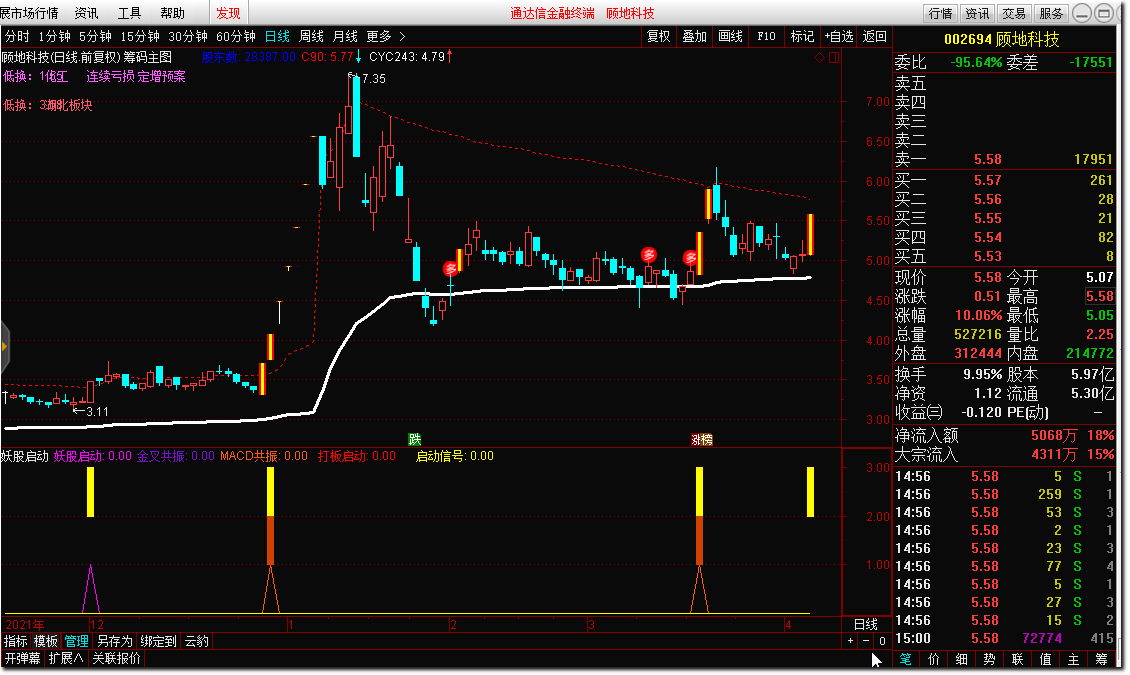1130x675 pixels.
Task: Click the green 跌 marker on time axis
Action: coord(414,439)
